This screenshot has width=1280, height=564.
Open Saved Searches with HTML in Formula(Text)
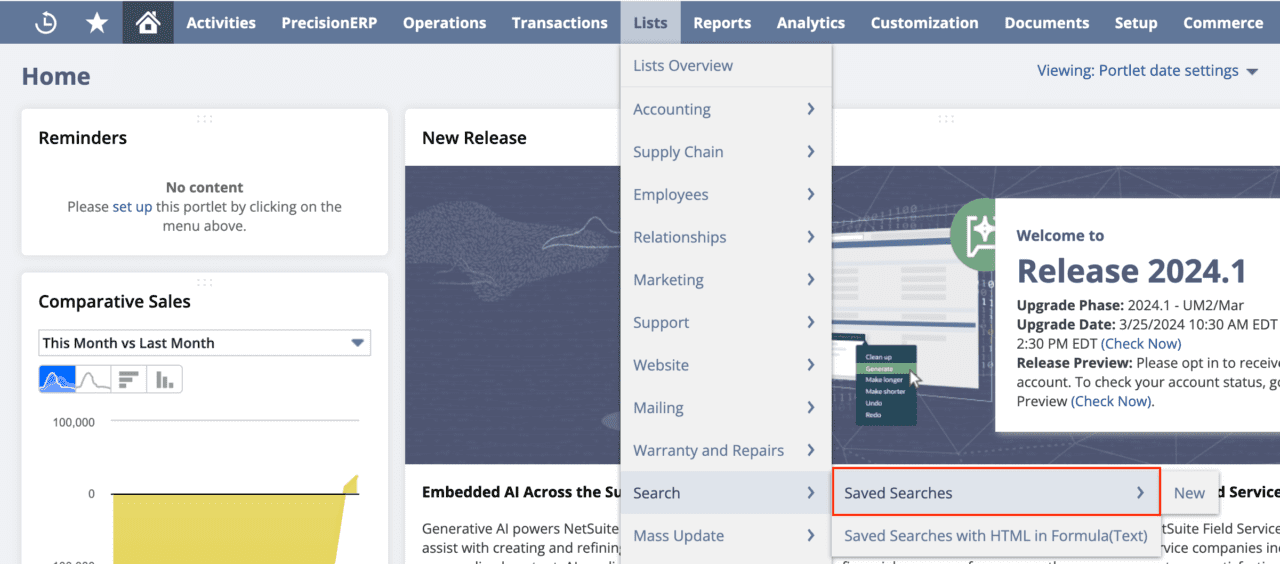(x=996, y=535)
